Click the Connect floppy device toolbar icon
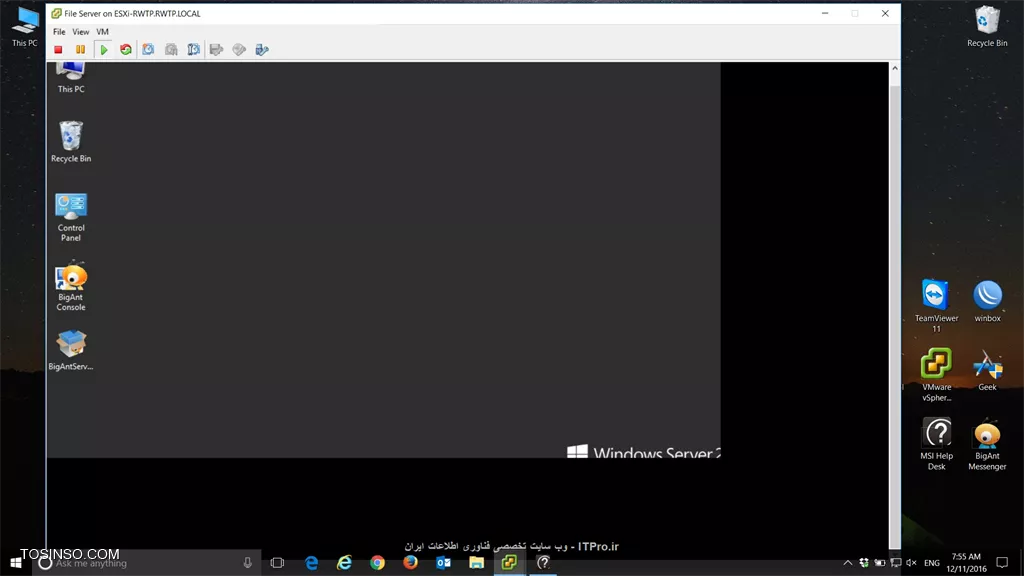The image size is (1024, 576). click(x=216, y=50)
